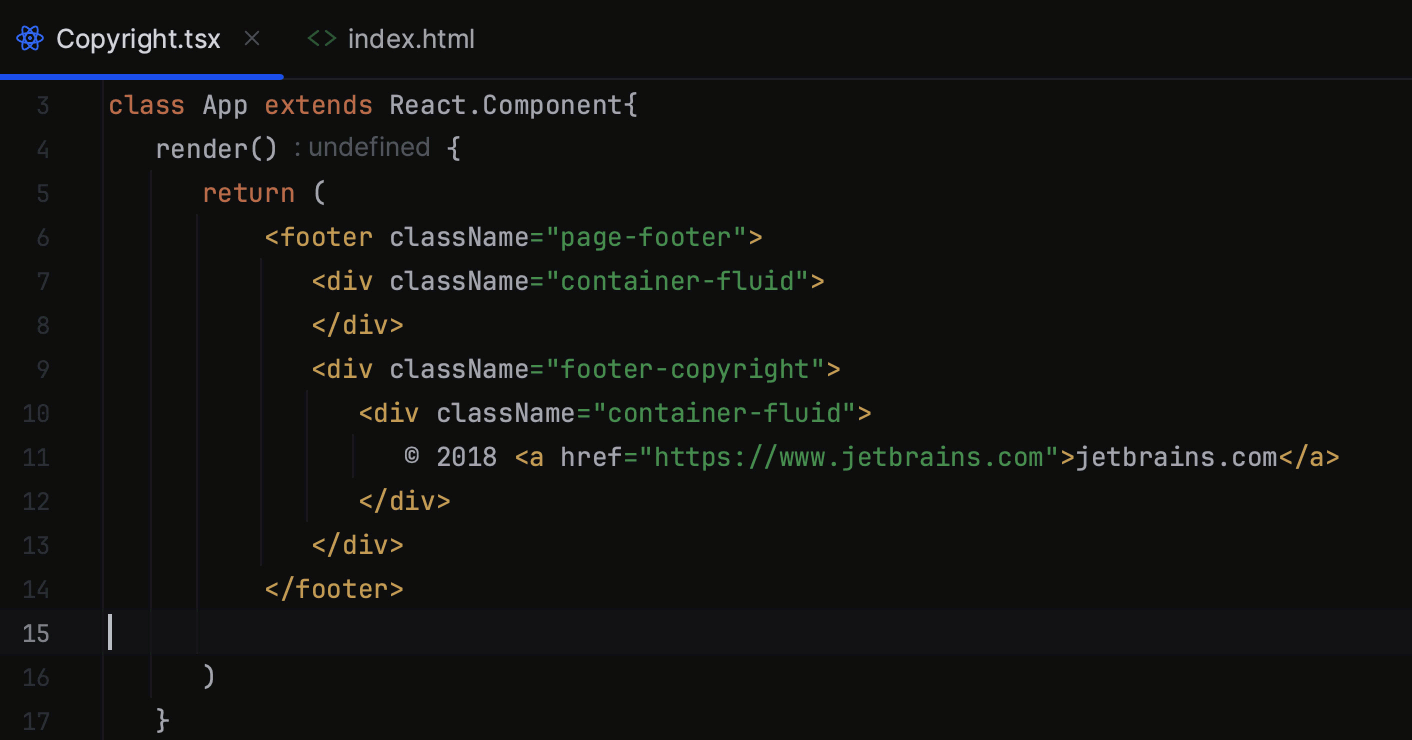
Task: Click the return keyword on line 5
Action: point(248,192)
